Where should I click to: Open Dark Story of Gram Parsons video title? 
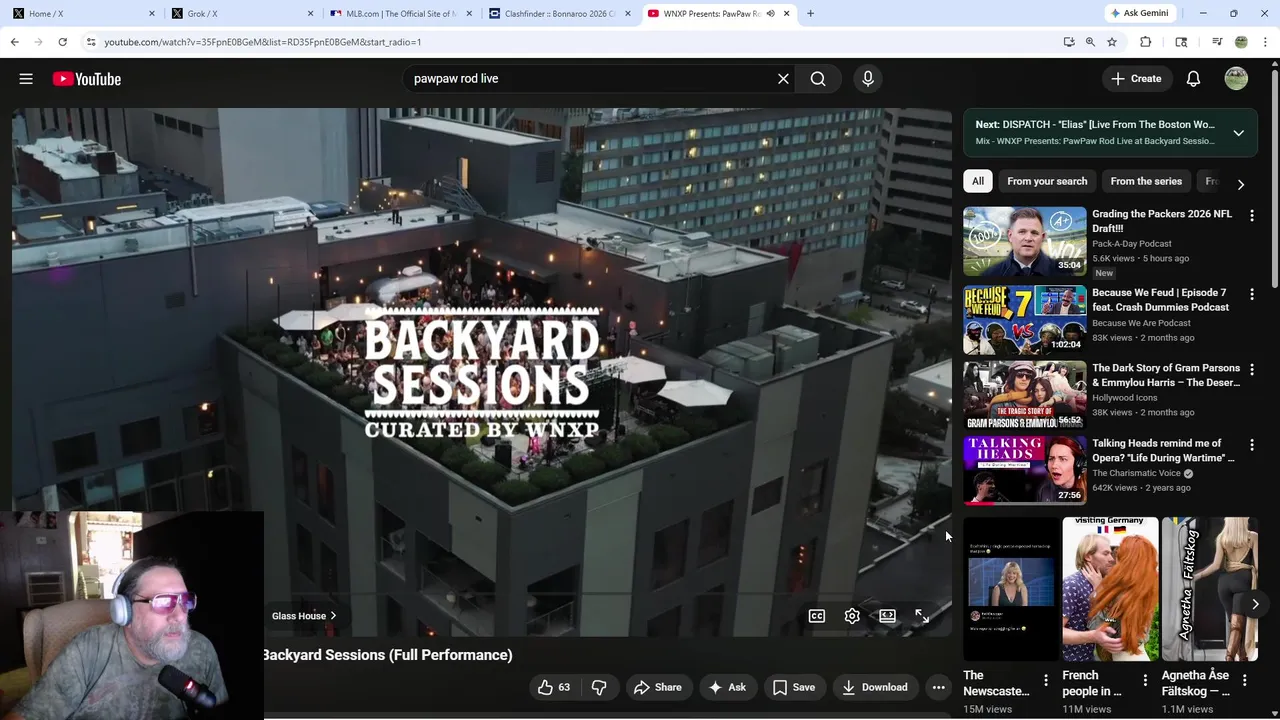1166,375
